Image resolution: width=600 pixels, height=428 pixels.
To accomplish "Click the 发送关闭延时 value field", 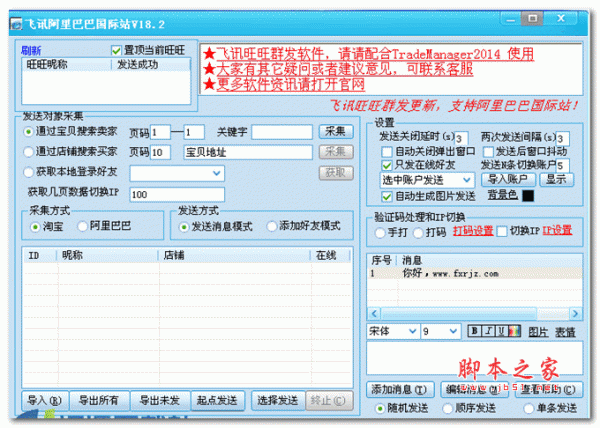I will (x=461, y=138).
